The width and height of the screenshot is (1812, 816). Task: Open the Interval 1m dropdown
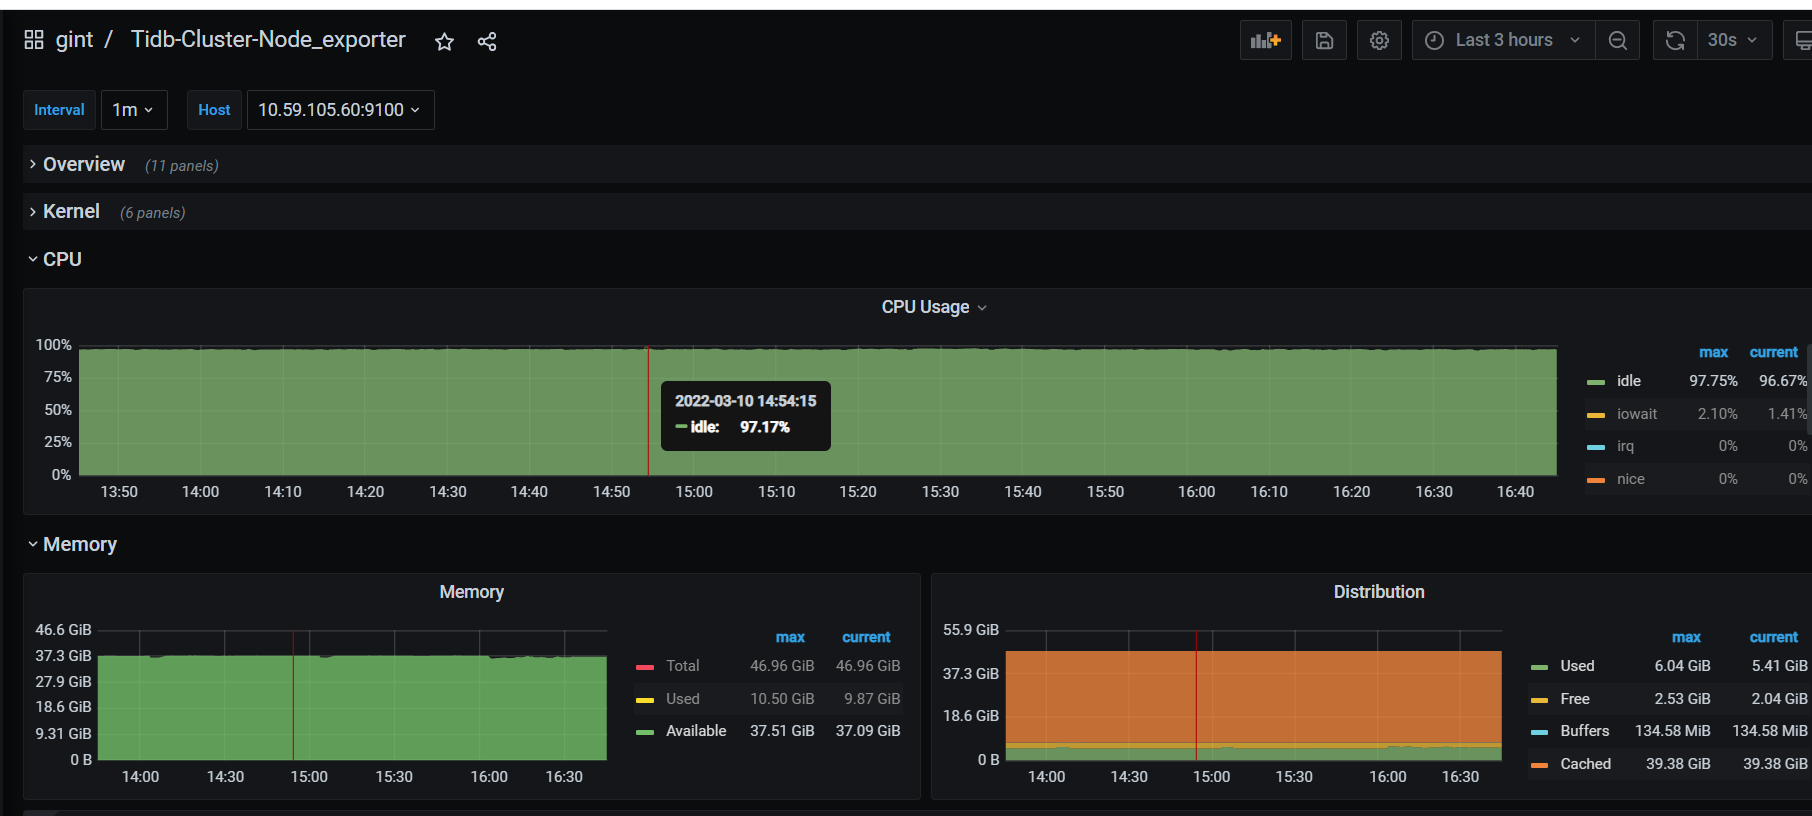point(133,110)
